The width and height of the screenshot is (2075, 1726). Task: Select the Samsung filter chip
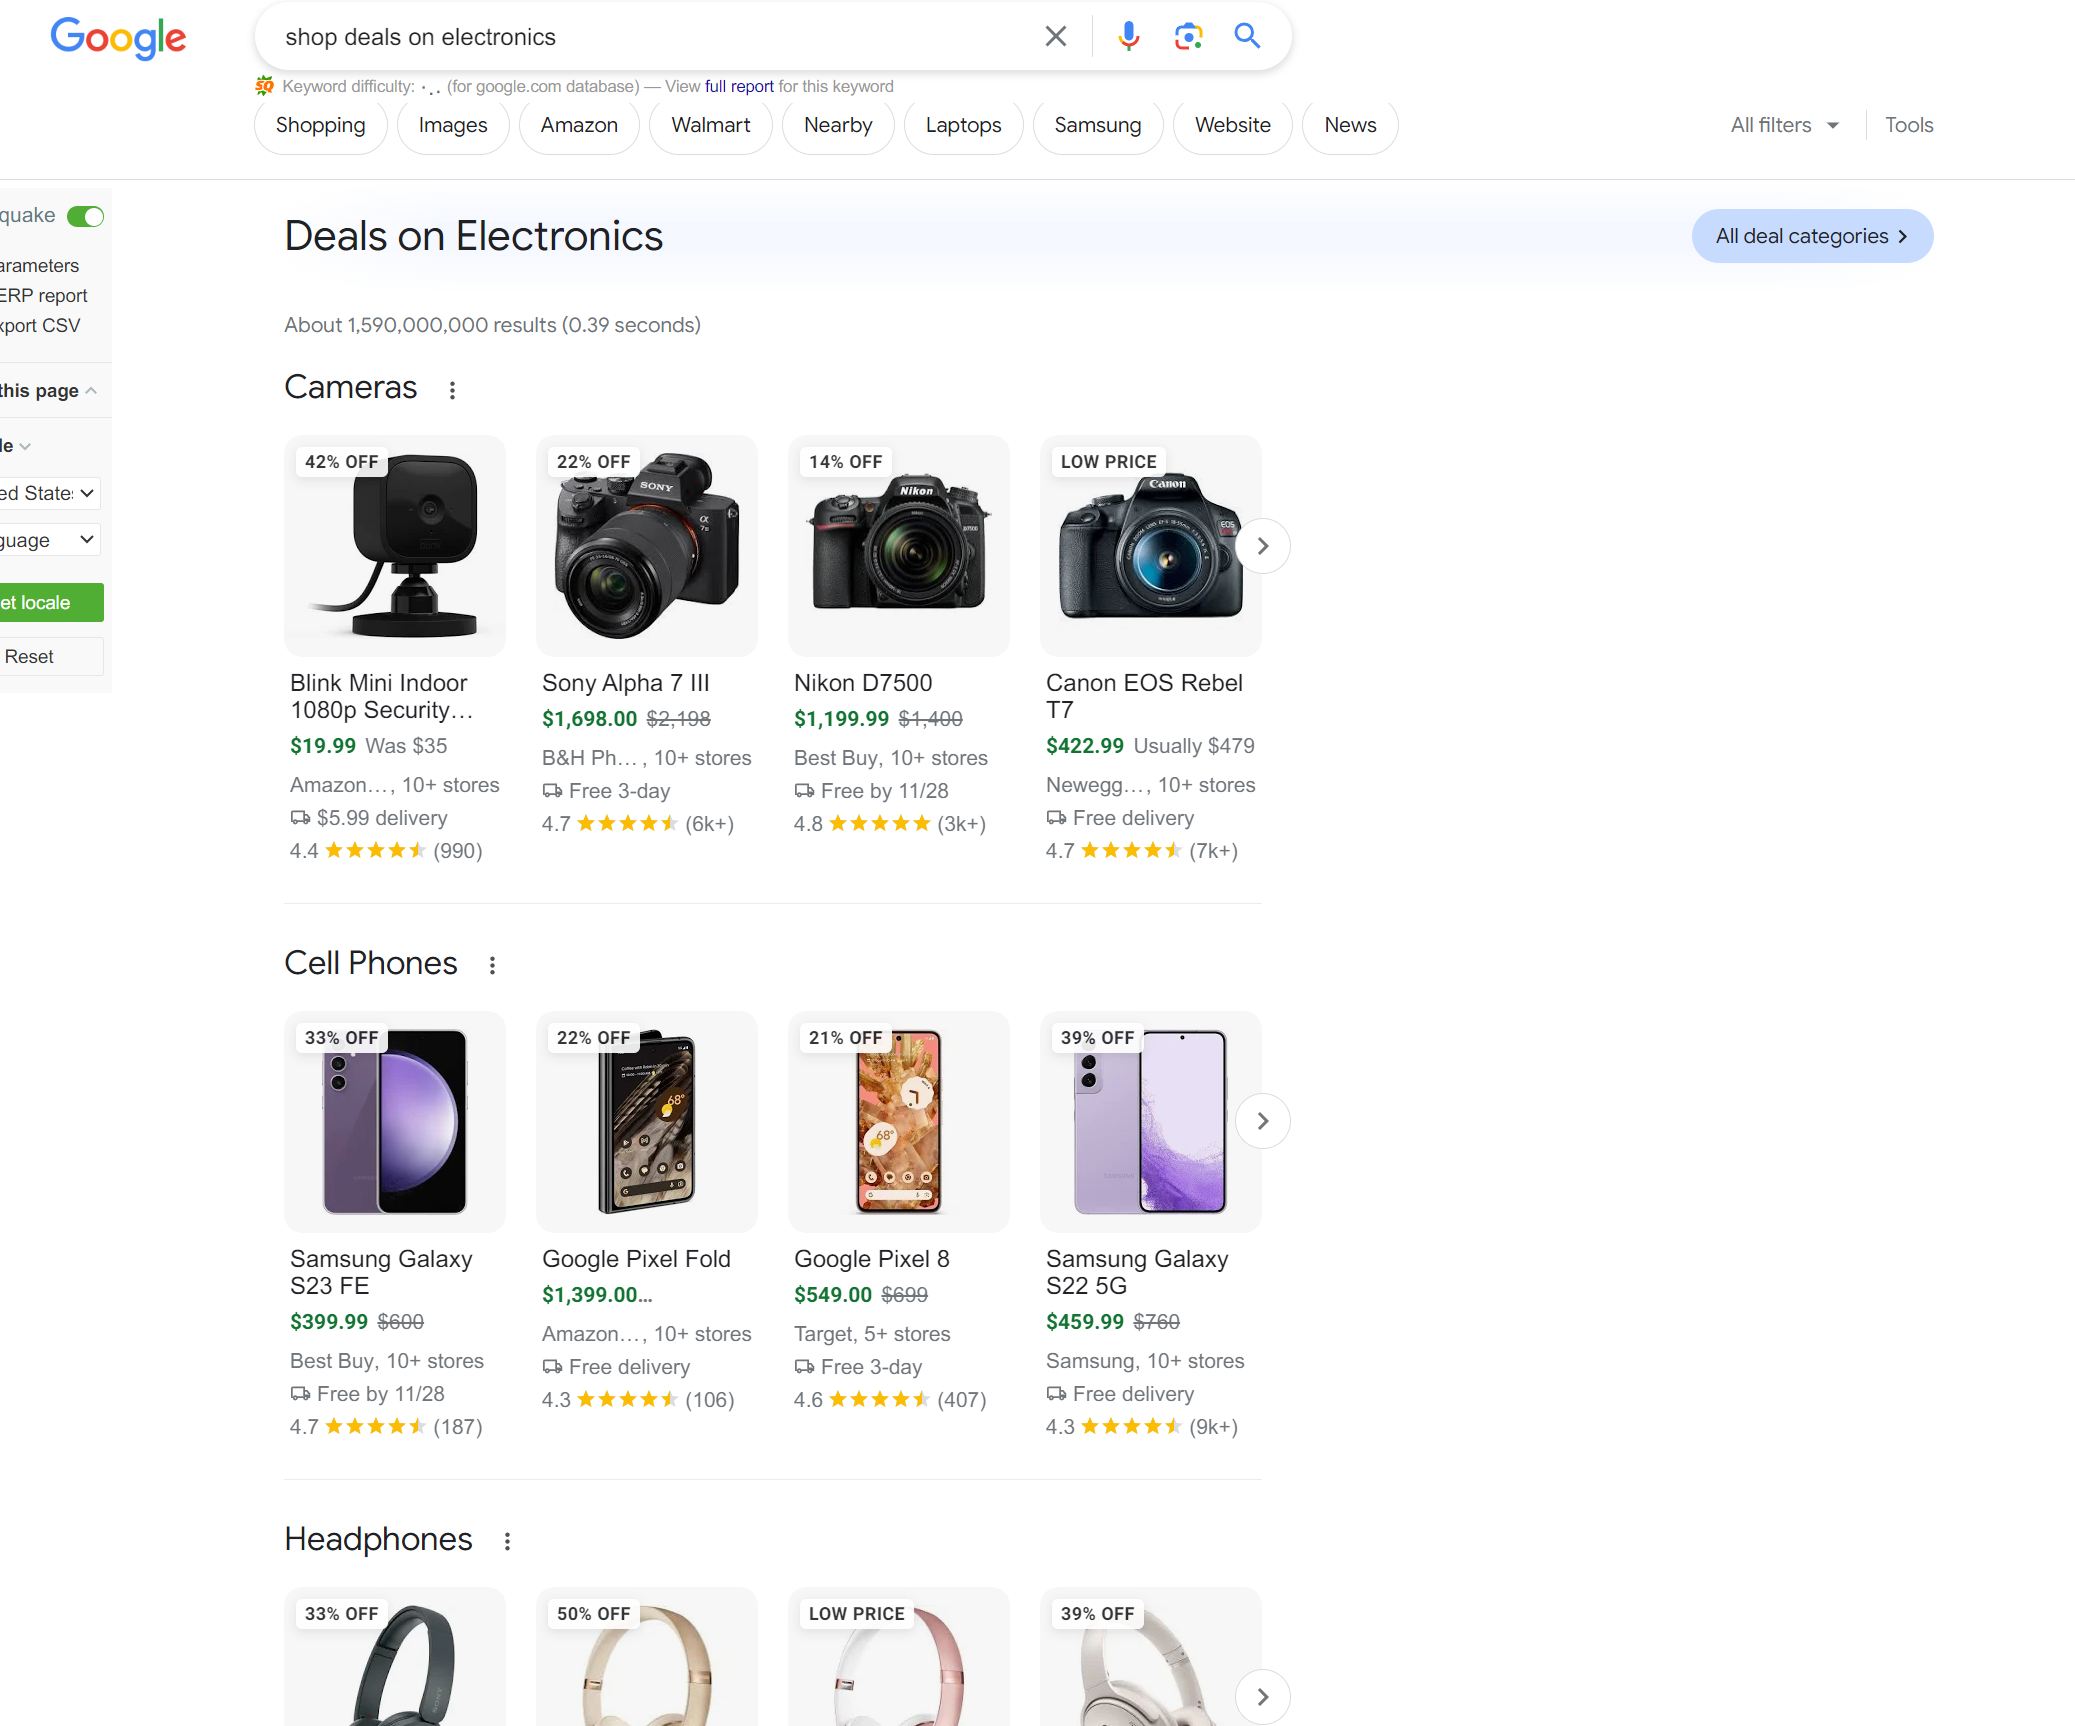(x=1098, y=126)
